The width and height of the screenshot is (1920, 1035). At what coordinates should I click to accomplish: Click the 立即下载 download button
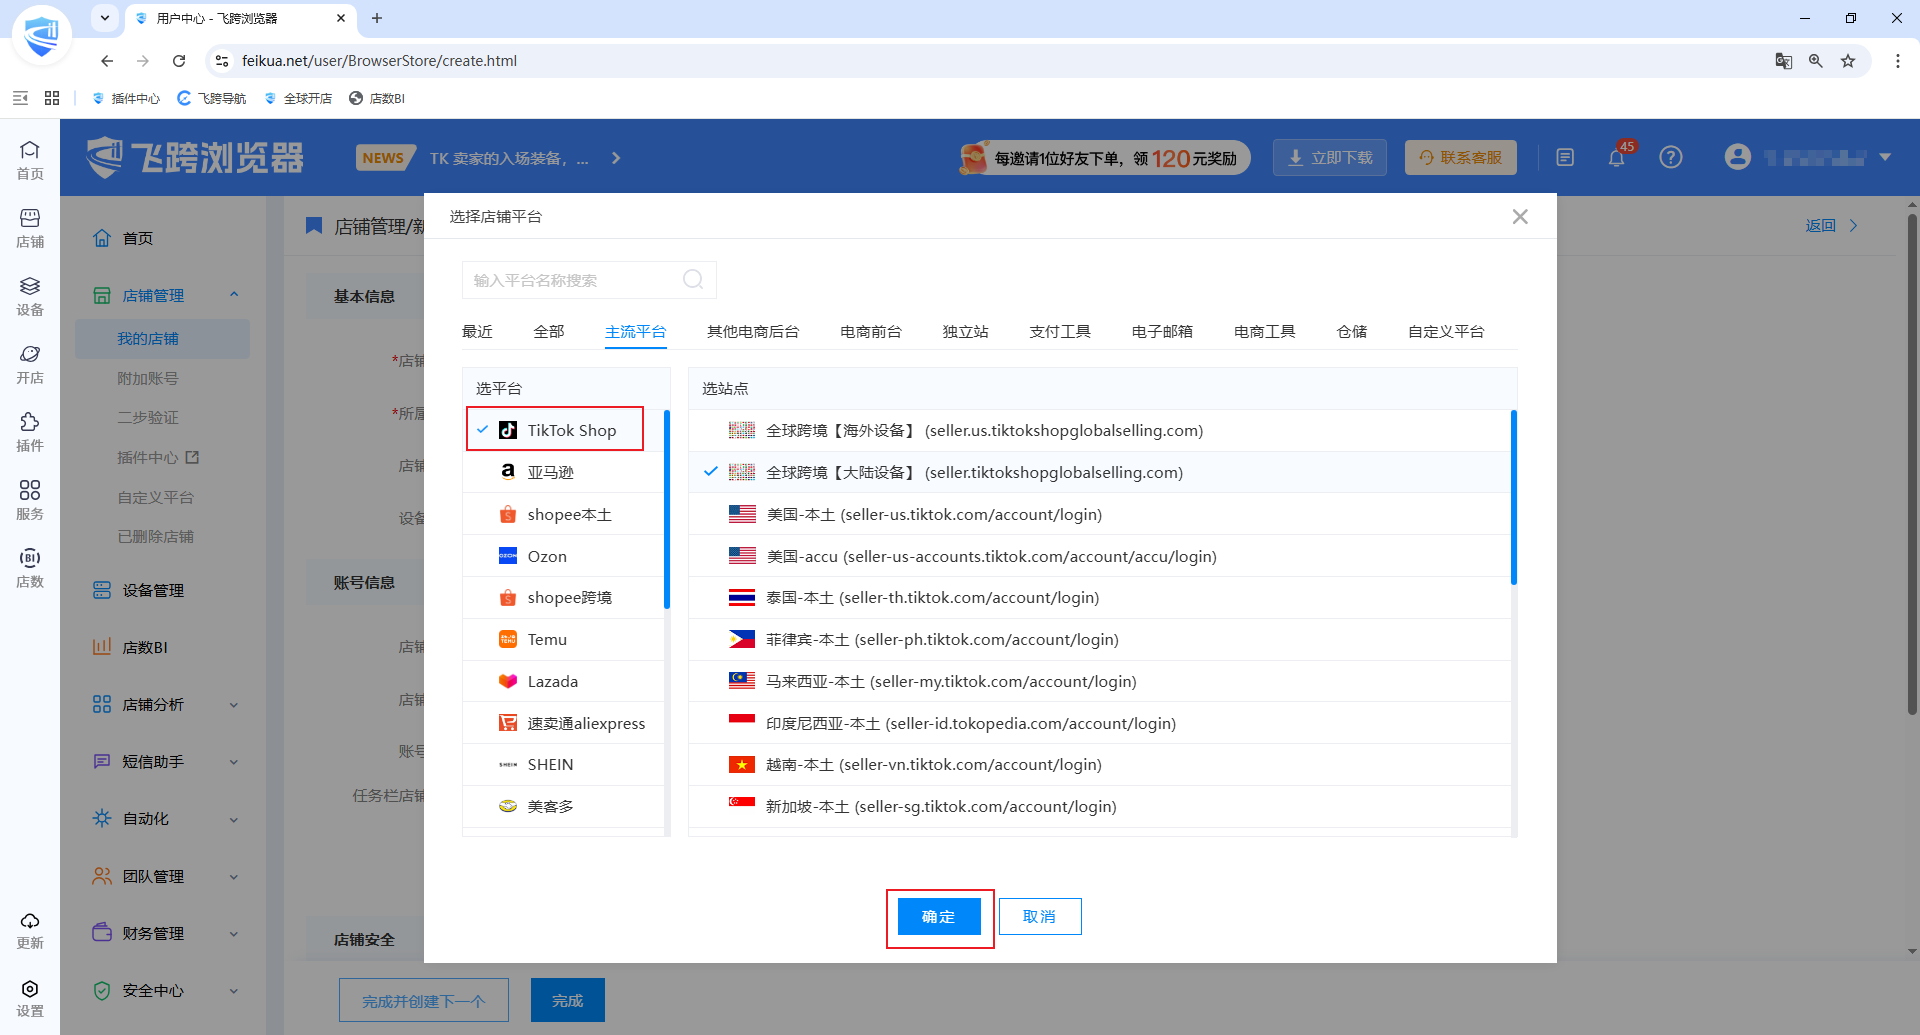point(1330,158)
